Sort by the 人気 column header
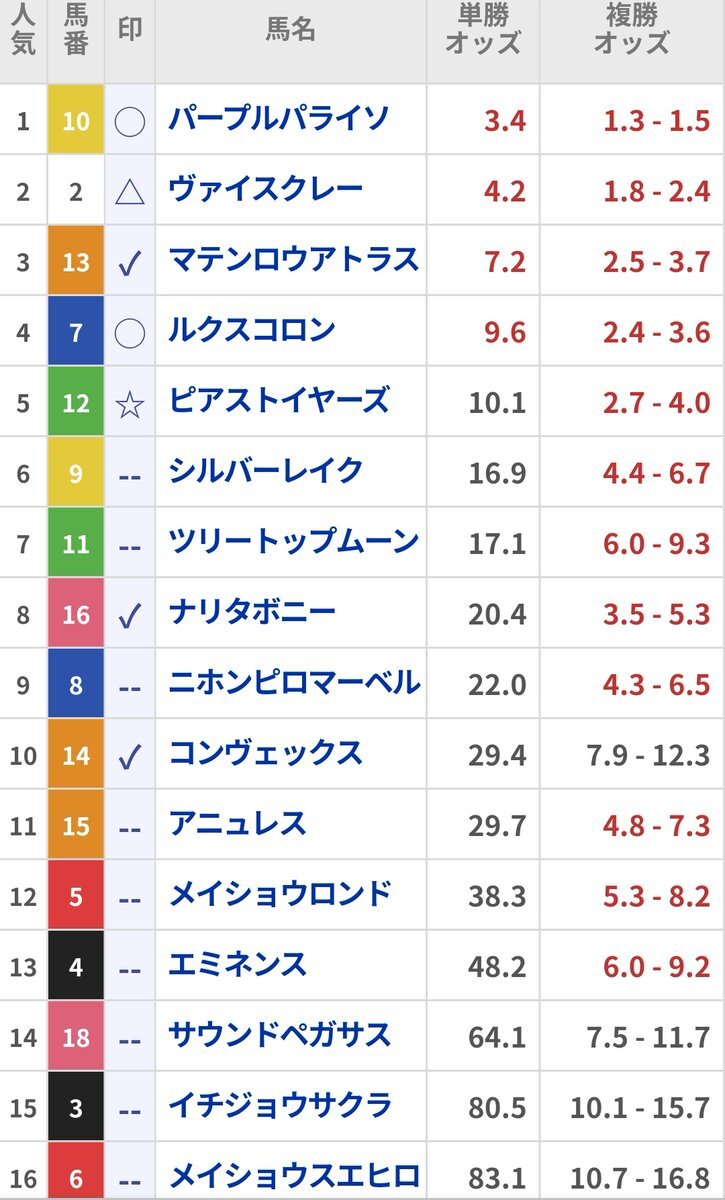This screenshot has width=725, height=1200. [x=24, y=30]
